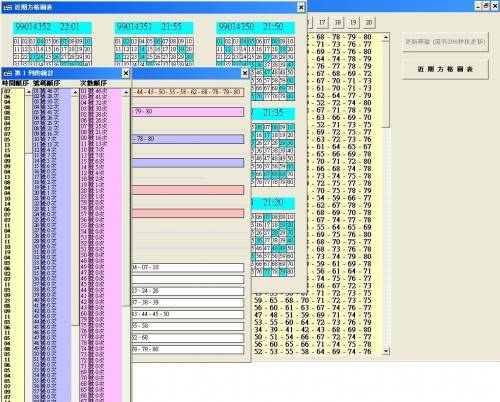Image resolution: width=500 pixels, height=402 pixels.
Task: Click the 21:20 draw header
Action: point(273,203)
